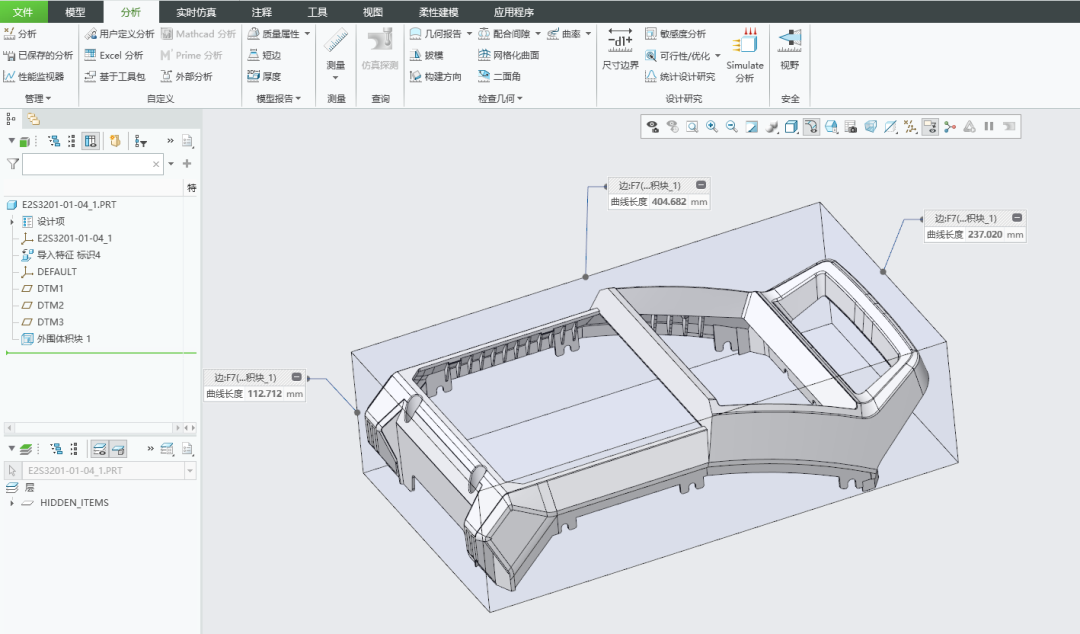This screenshot has width=1080, height=634.
Task: Launch the Simulate 分析 tool
Action: 745,55
